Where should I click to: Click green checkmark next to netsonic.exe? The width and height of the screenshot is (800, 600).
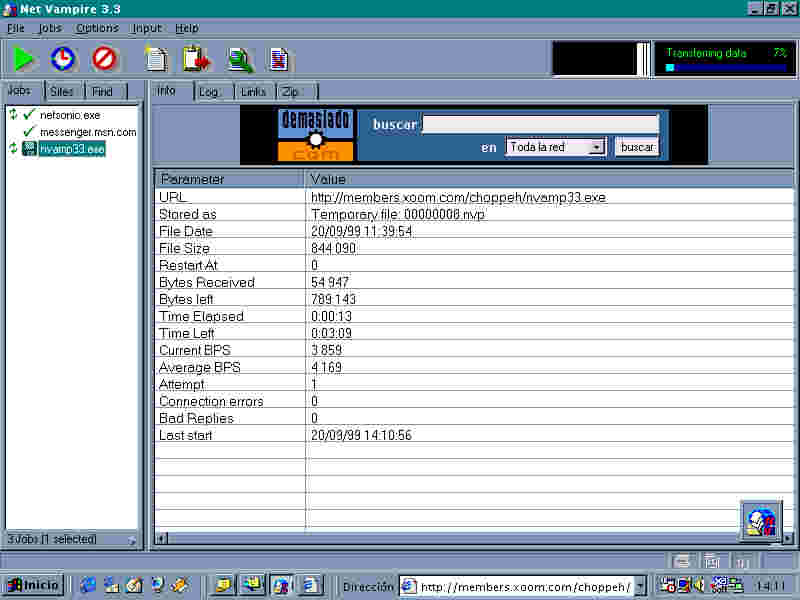[x=29, y=114]
